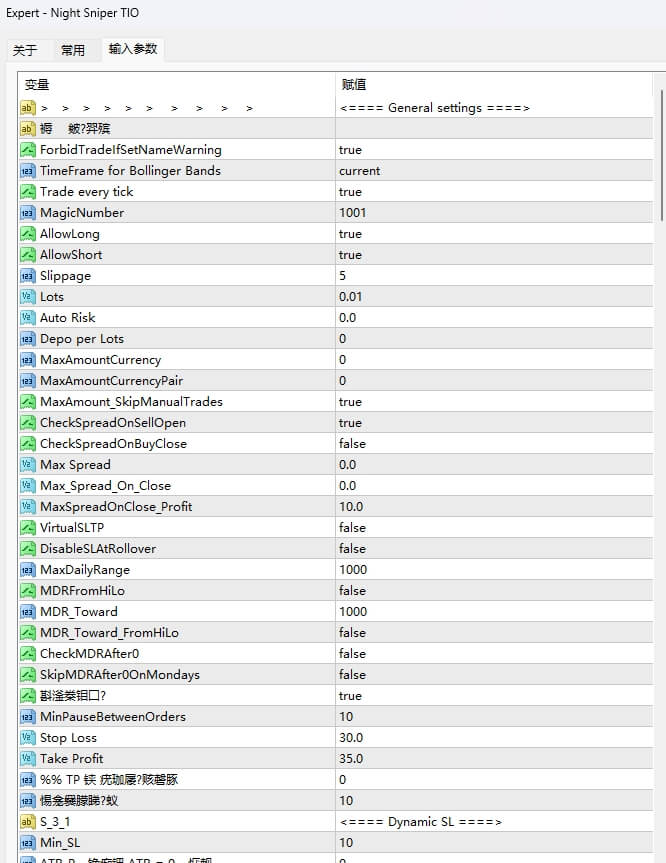Switch to the 常用 tab
Viewport: 666px width, 863px height.
73,51
